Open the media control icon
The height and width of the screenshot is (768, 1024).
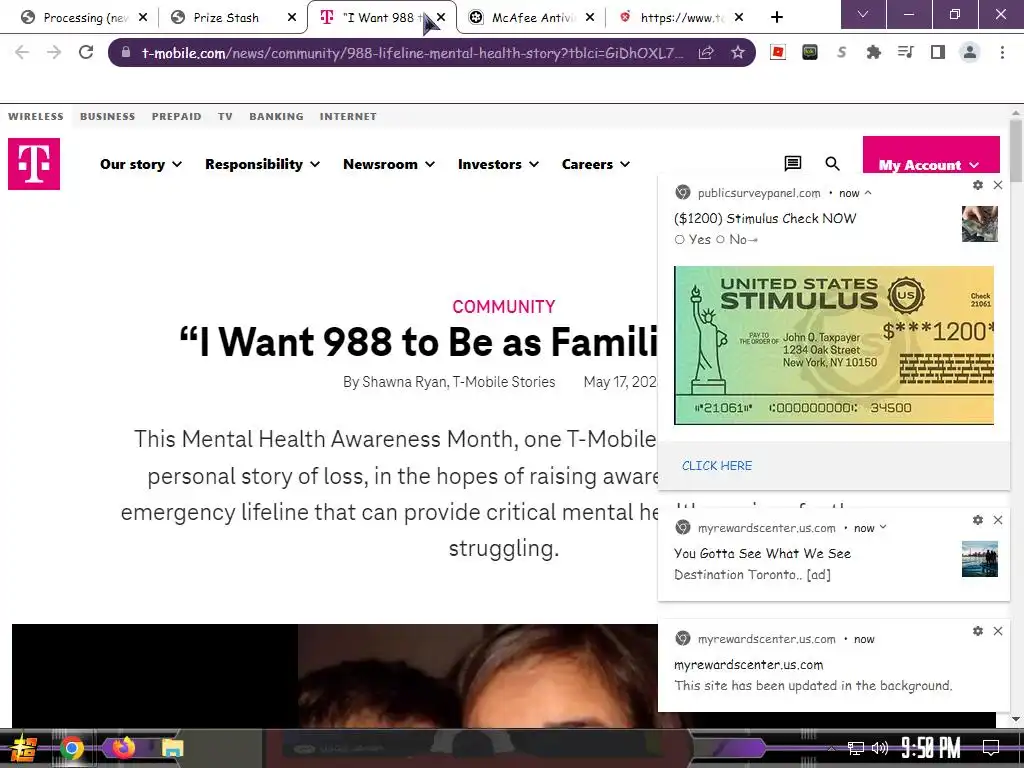tap(906, 52)
